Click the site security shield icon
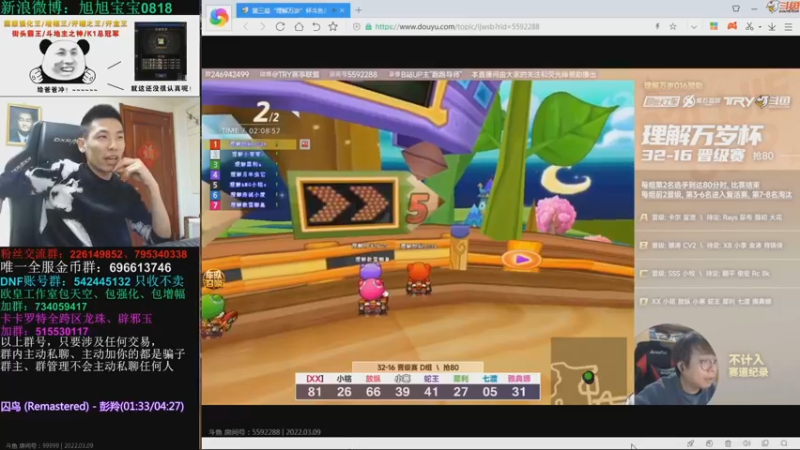 pos(357,27)
